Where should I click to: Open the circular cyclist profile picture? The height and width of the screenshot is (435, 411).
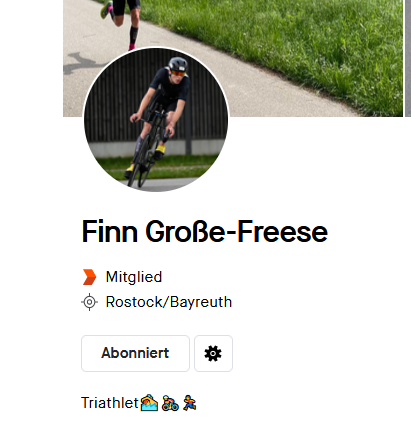pos(156,120)
